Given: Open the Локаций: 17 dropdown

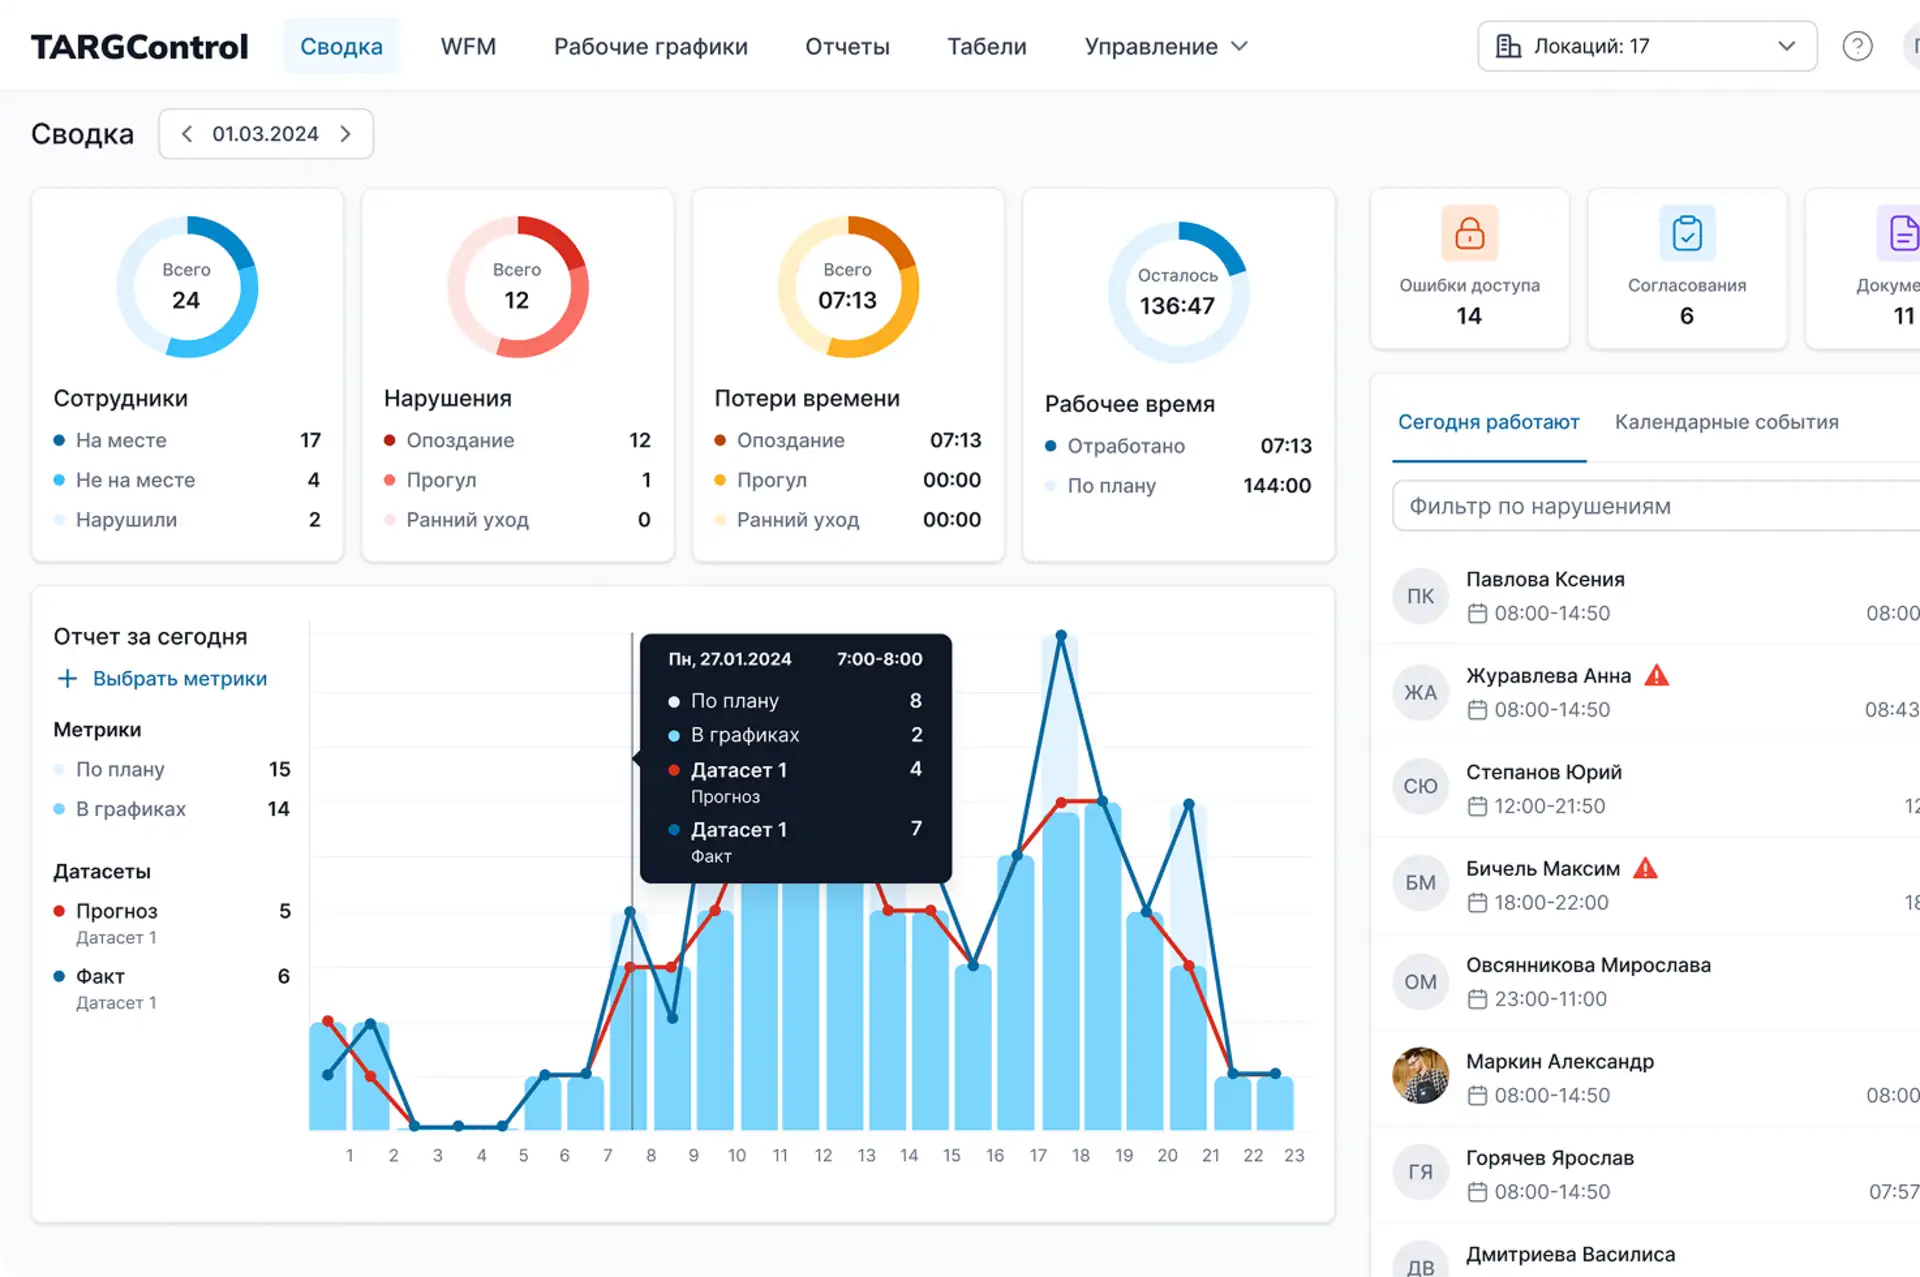Looking at the screenshot, I should click(x=1646, y=46).
